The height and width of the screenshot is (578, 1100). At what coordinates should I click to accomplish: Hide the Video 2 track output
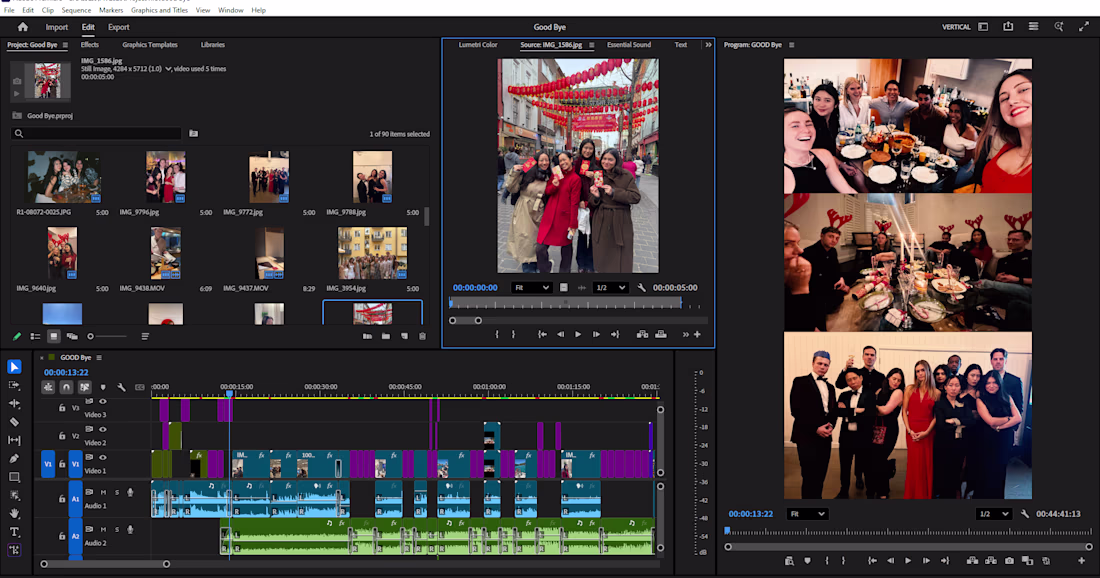tap(102, 429)
